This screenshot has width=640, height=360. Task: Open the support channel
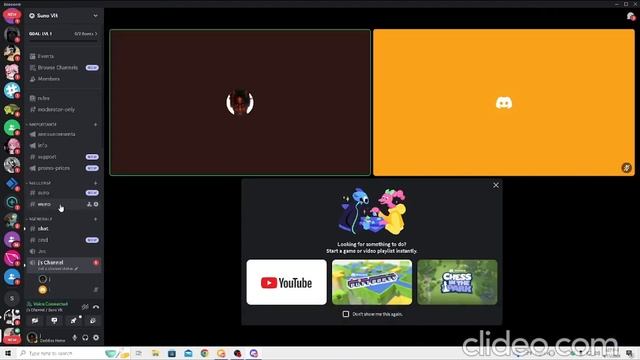(63, 157)
